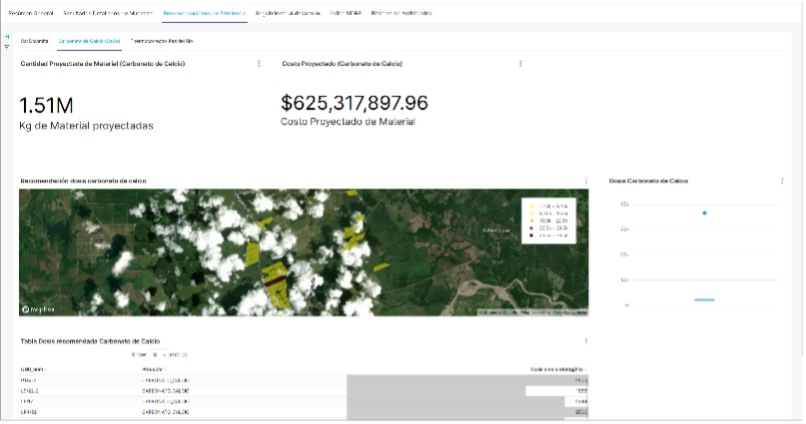This screenshot has height=424, width=806.
Task: Open Cantidad Proyectada de Material options menu
Action: [x=259, y=63]
